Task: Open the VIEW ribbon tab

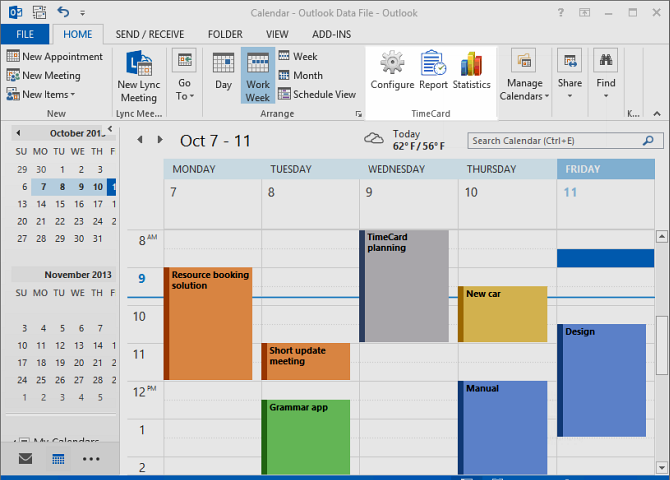Action: [x=277, y=34]
